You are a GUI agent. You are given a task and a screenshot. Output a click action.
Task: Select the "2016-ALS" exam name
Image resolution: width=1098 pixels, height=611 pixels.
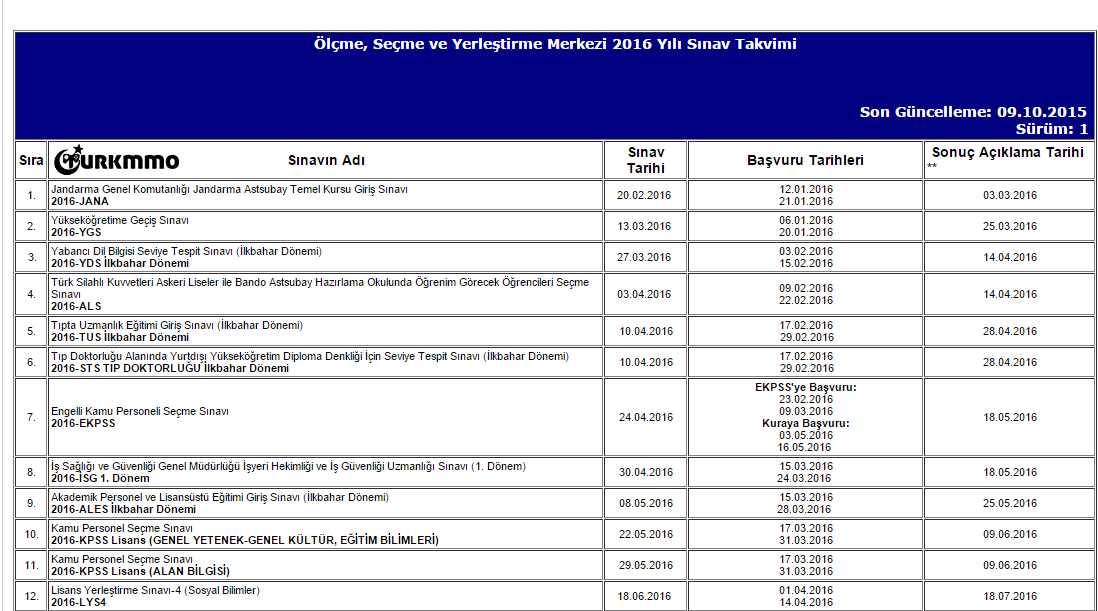point(76,307)
